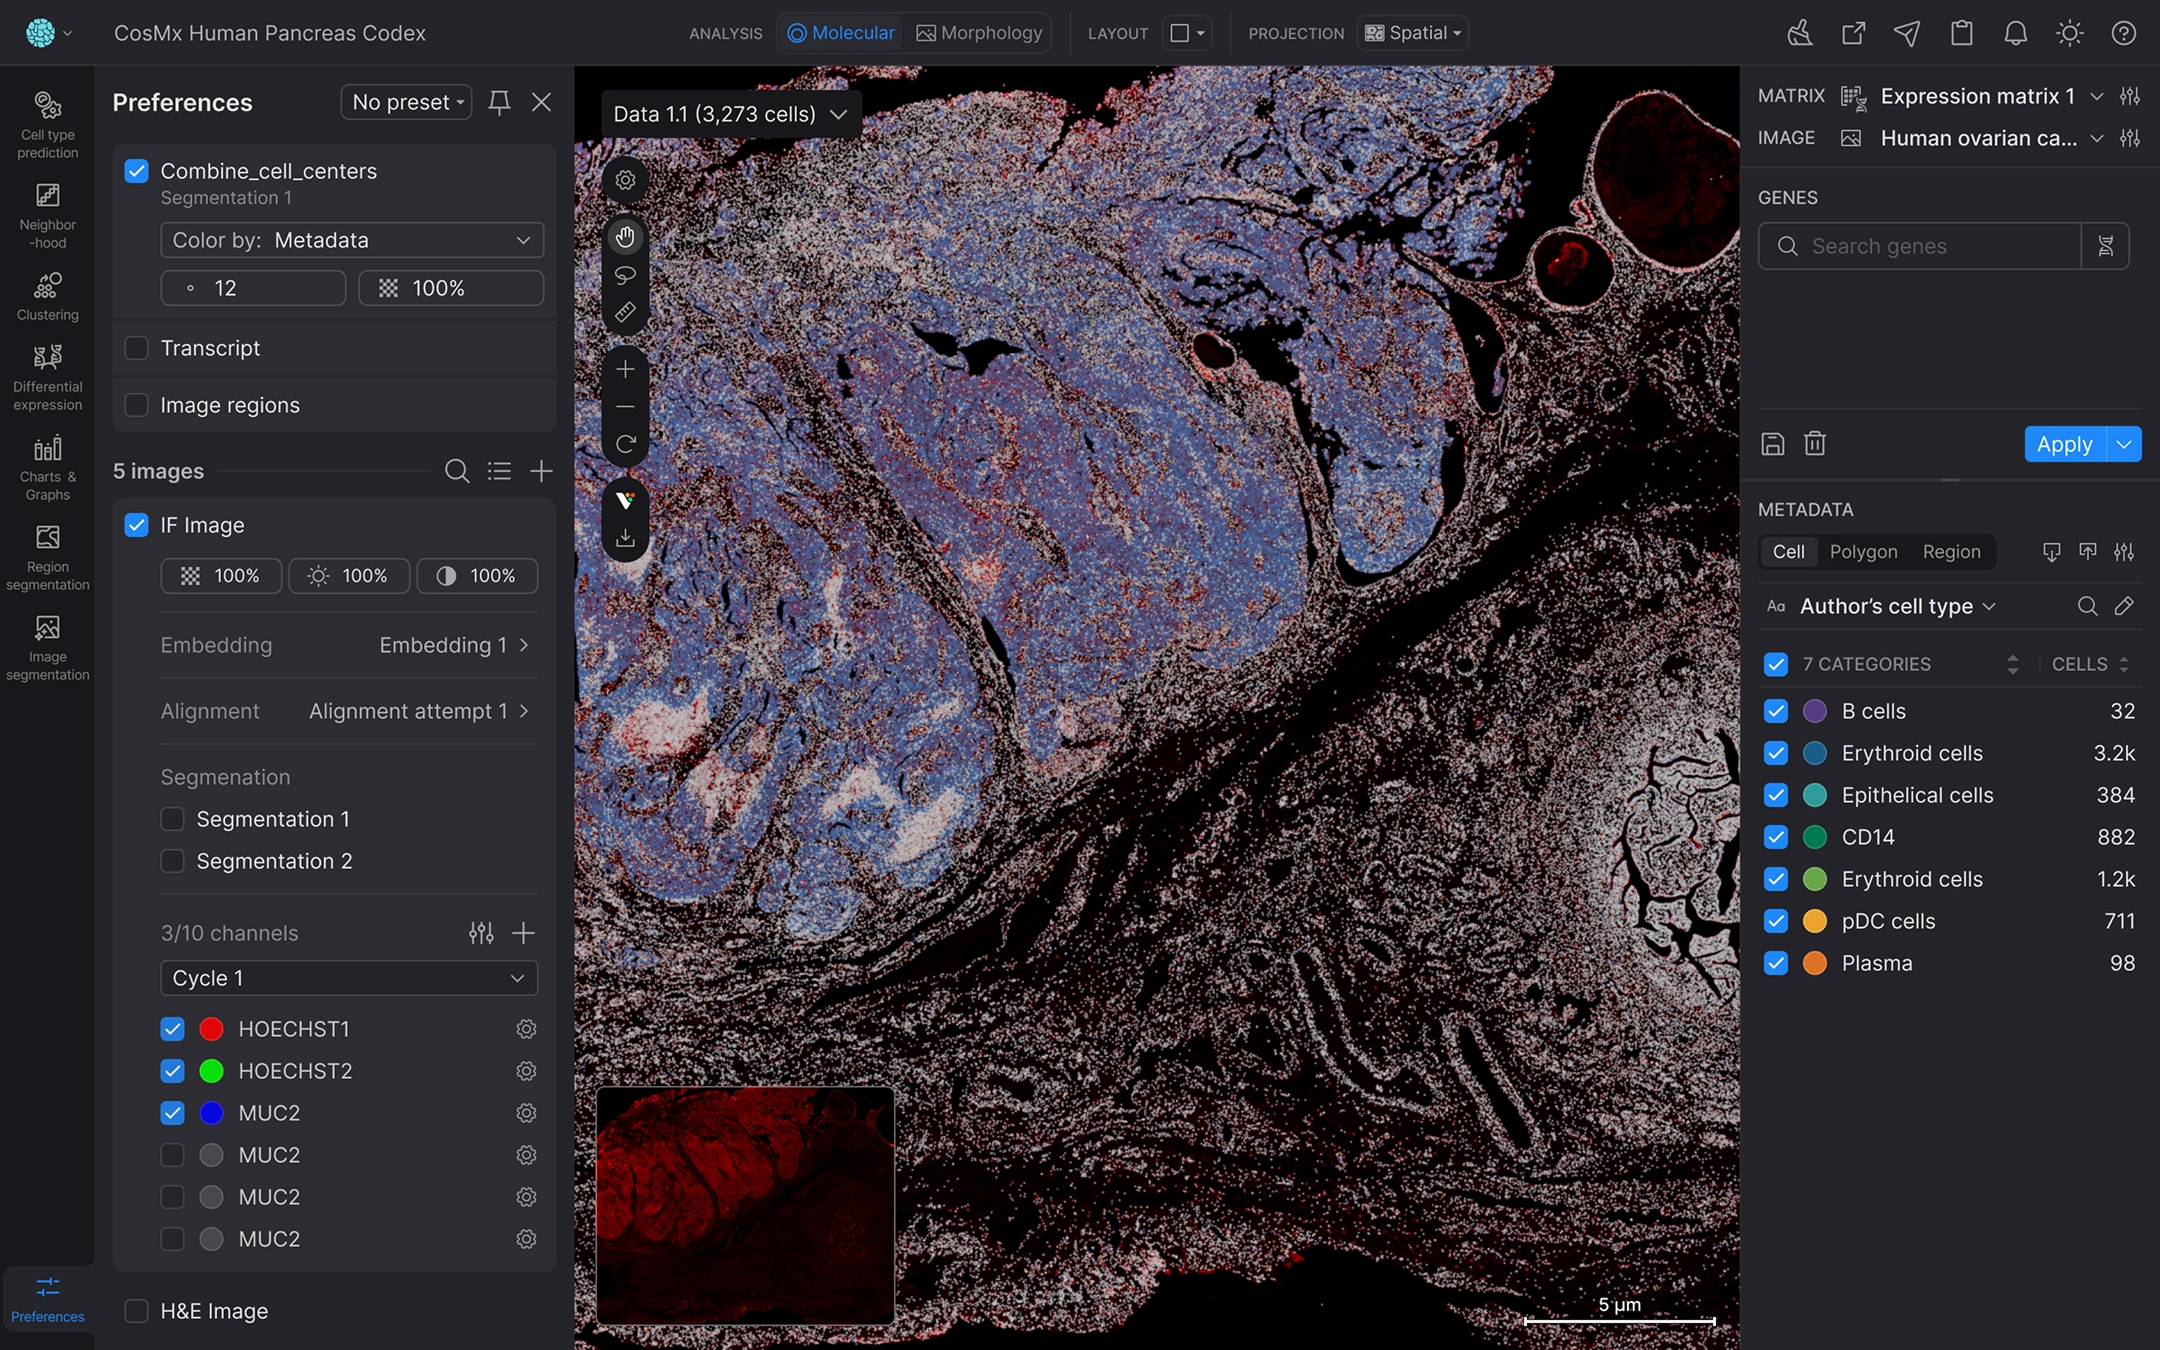Select the pan hand tool on the canvas
Screen dimensions: 2160x1350
625,236
